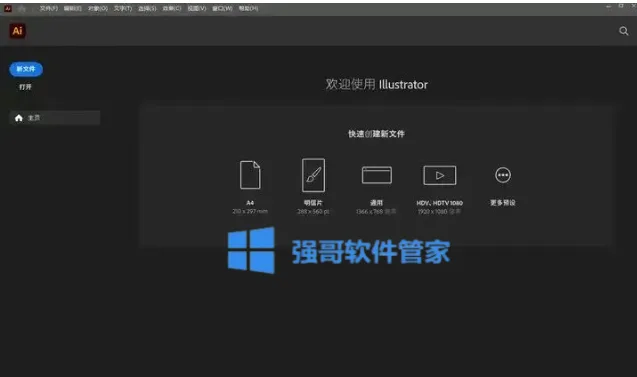Choose the HDV, HDTV 1080 video preset
This screenshot has height=377, width=637.
440,175
